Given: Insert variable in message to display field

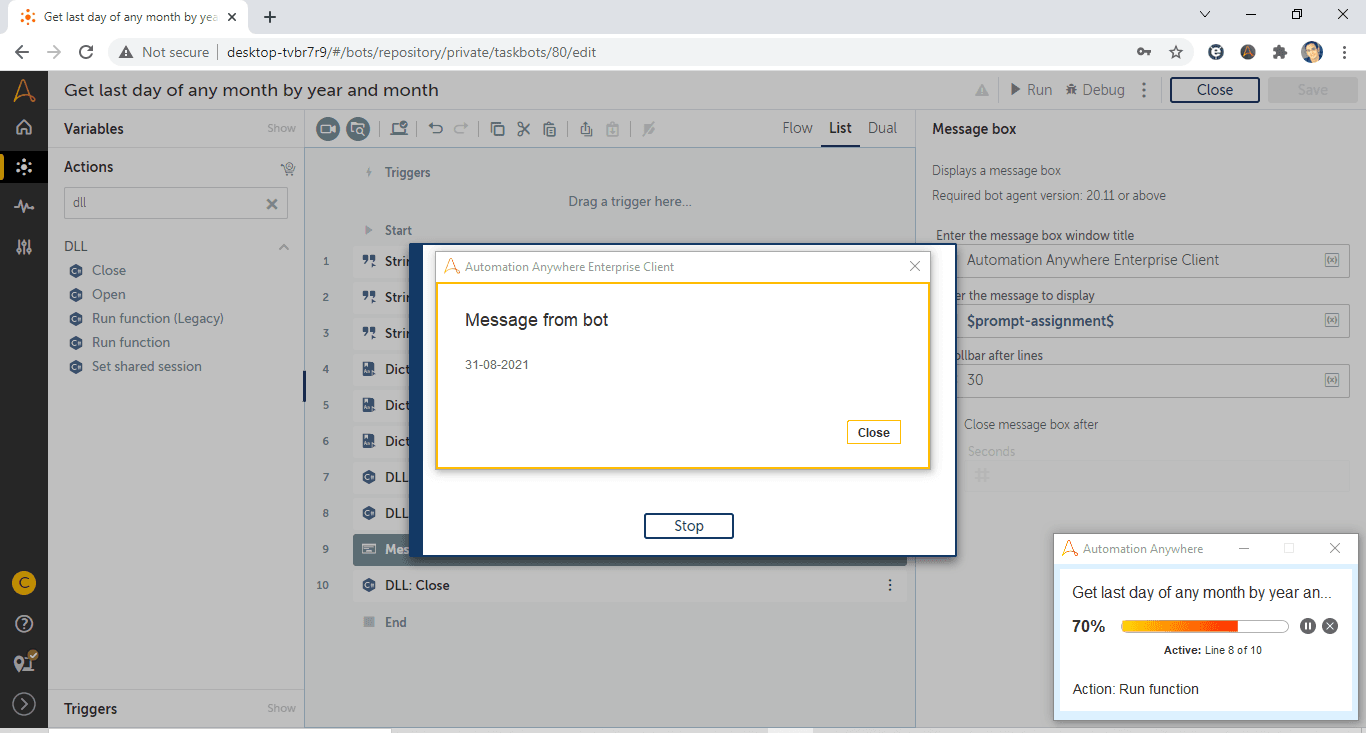Looking at the screenshot, I should (1332, 321).
